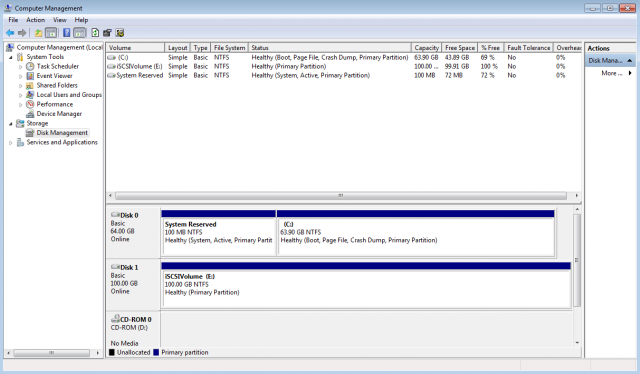Select the System Reserved partition block on Disk 0
Screen dimensions: 640x374
click(218, 234)
